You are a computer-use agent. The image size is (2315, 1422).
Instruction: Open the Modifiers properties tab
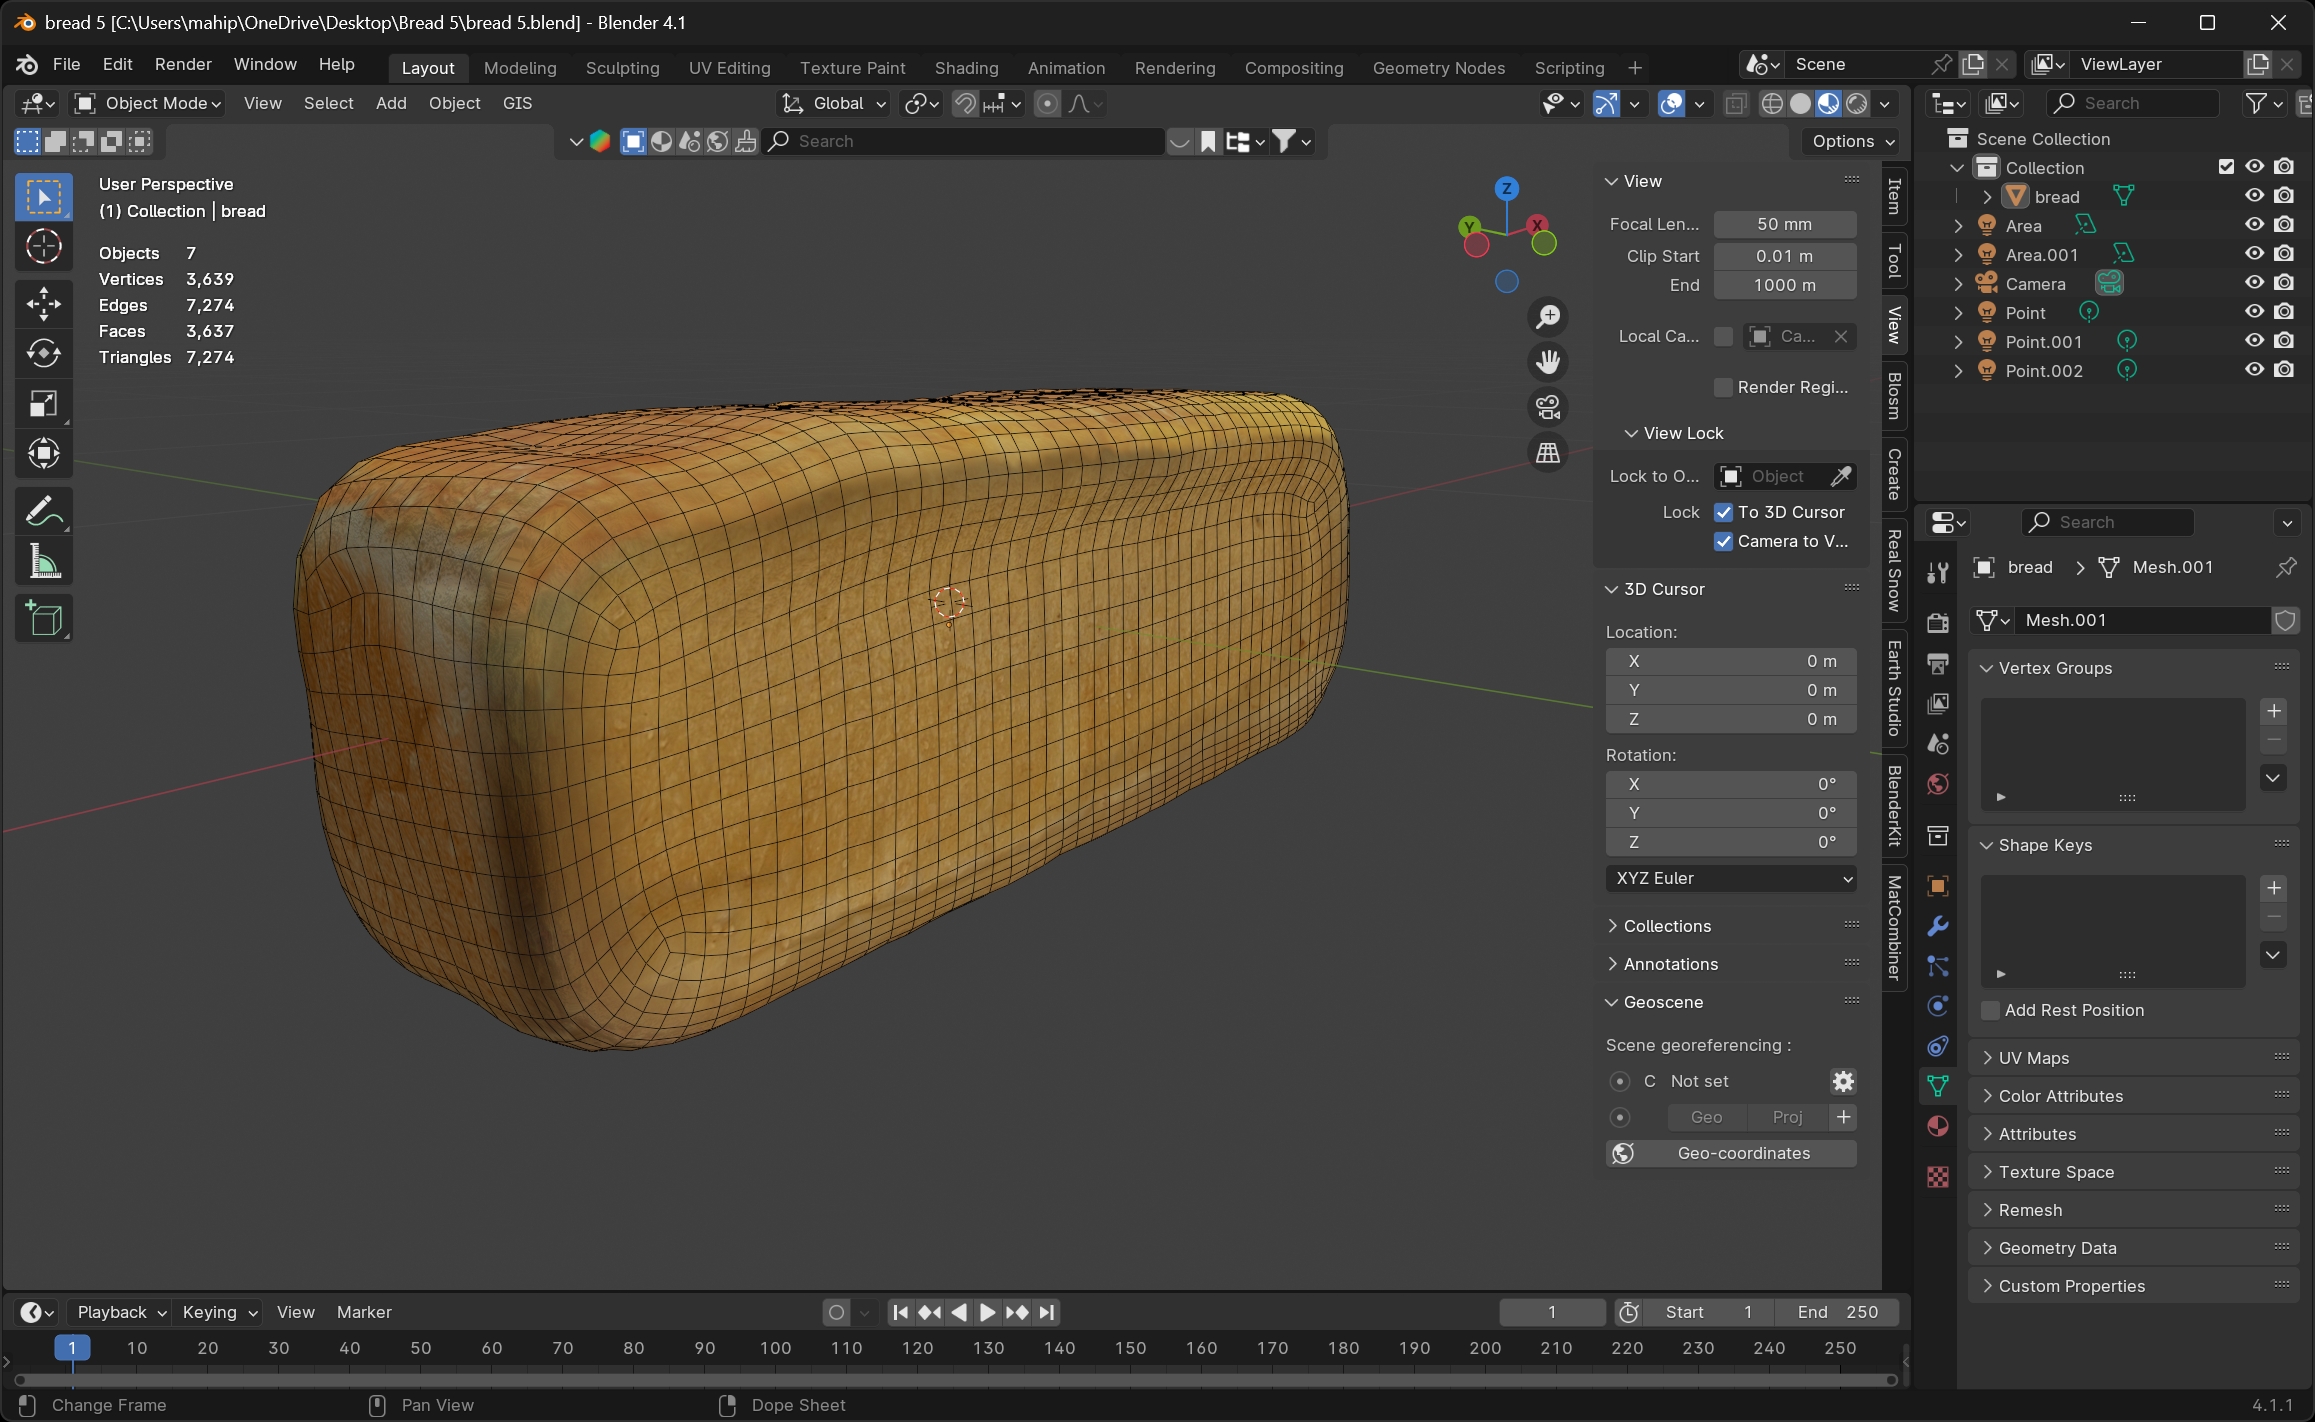pos(1938,925)
